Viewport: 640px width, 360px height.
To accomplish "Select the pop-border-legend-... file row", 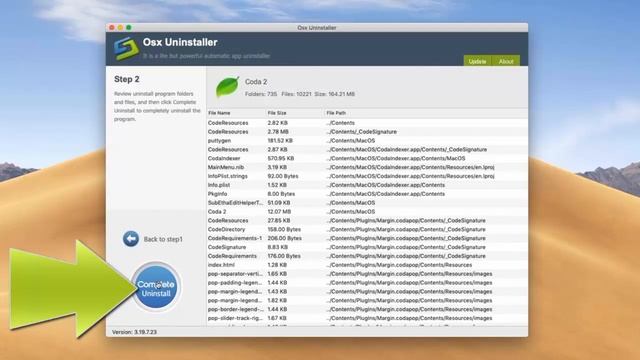I will click(x=367, y=309).
